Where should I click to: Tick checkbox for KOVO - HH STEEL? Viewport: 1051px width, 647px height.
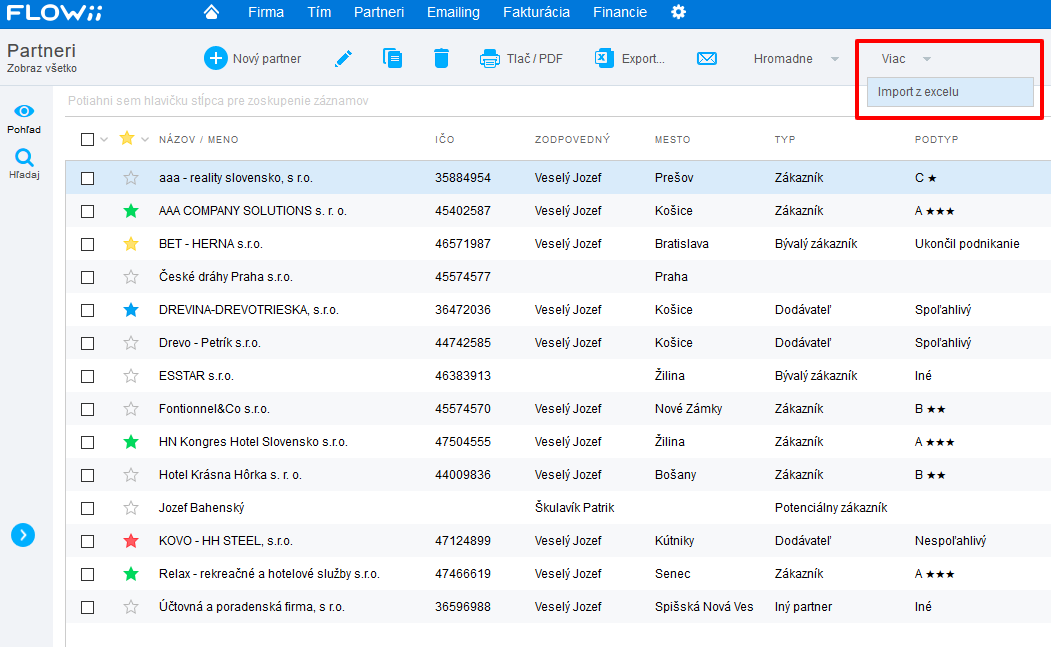click(x=87, y=541)
